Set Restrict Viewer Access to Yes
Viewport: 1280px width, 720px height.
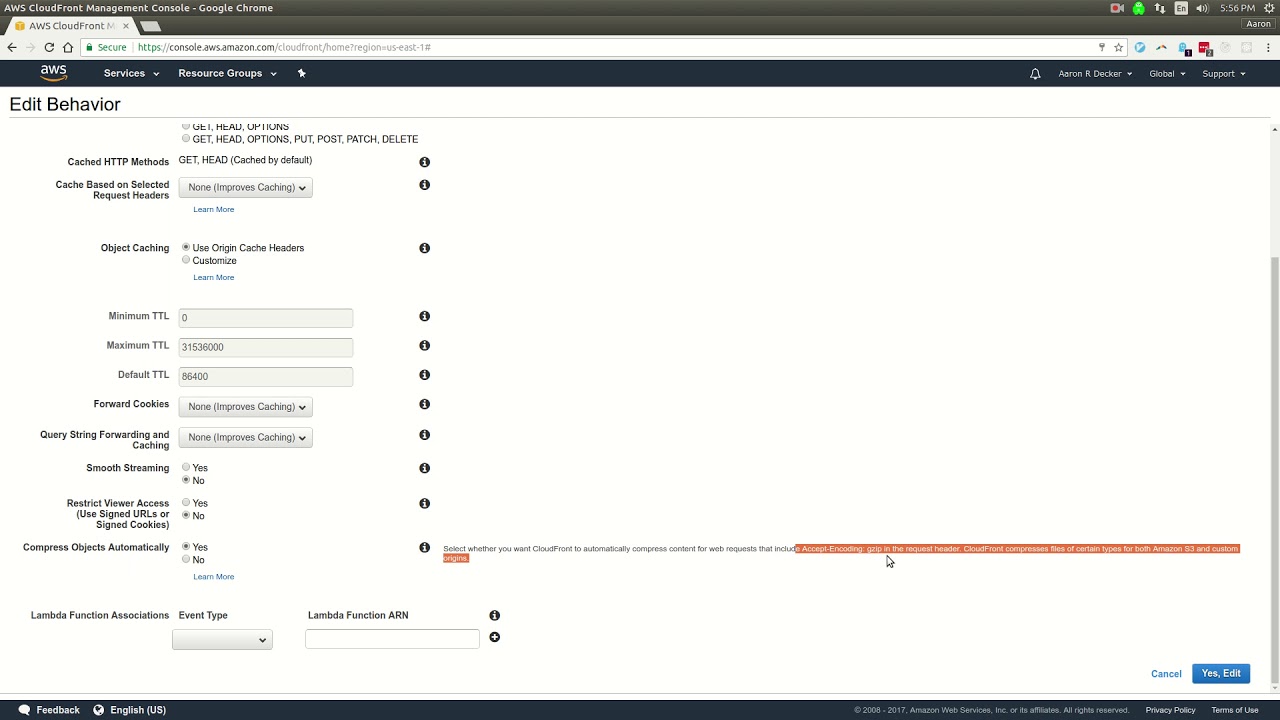[186, 503]
